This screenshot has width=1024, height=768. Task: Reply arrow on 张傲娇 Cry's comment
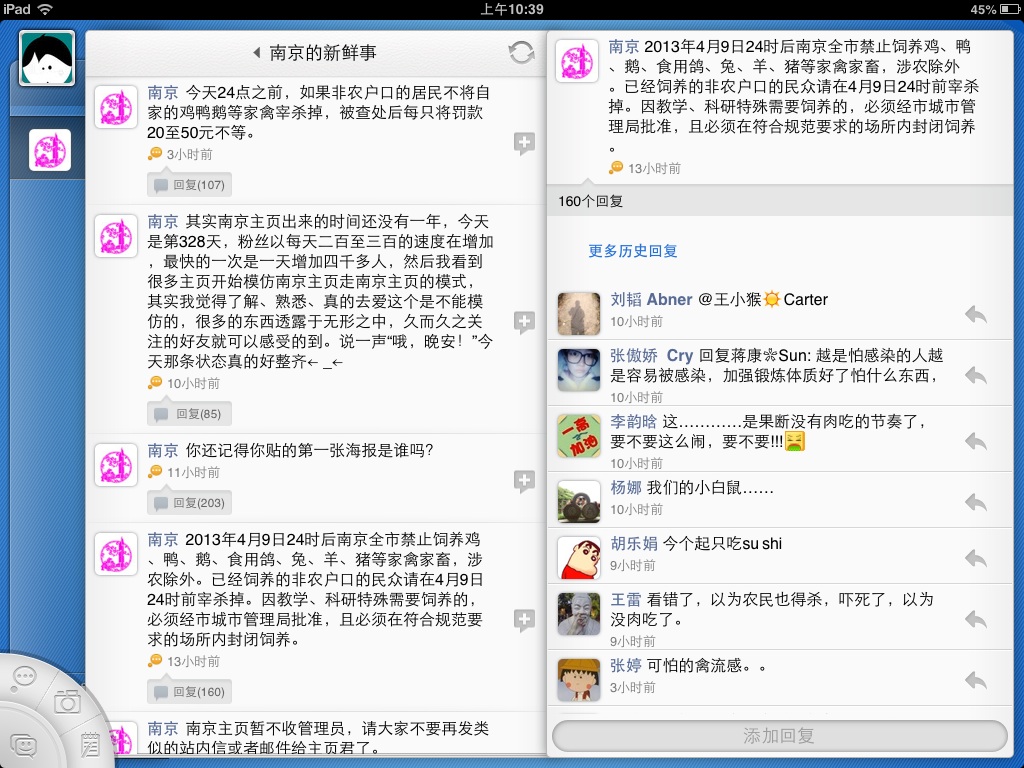pos(976,376)
